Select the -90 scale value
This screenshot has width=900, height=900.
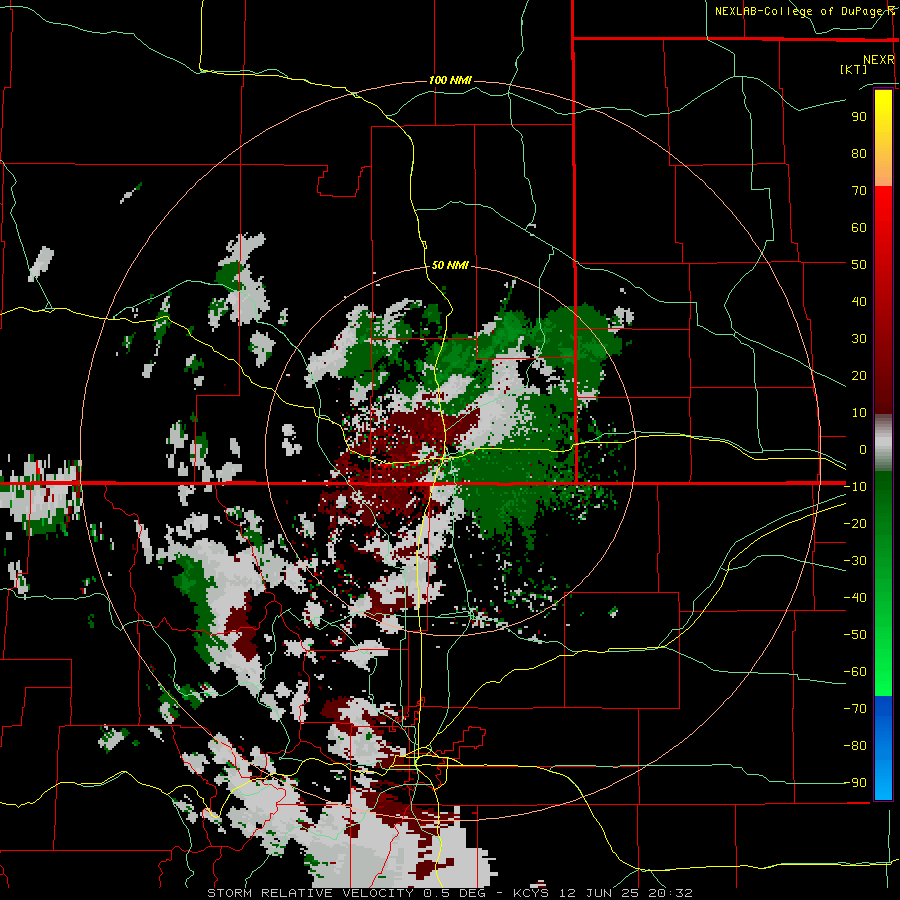(x=855, y=783)
